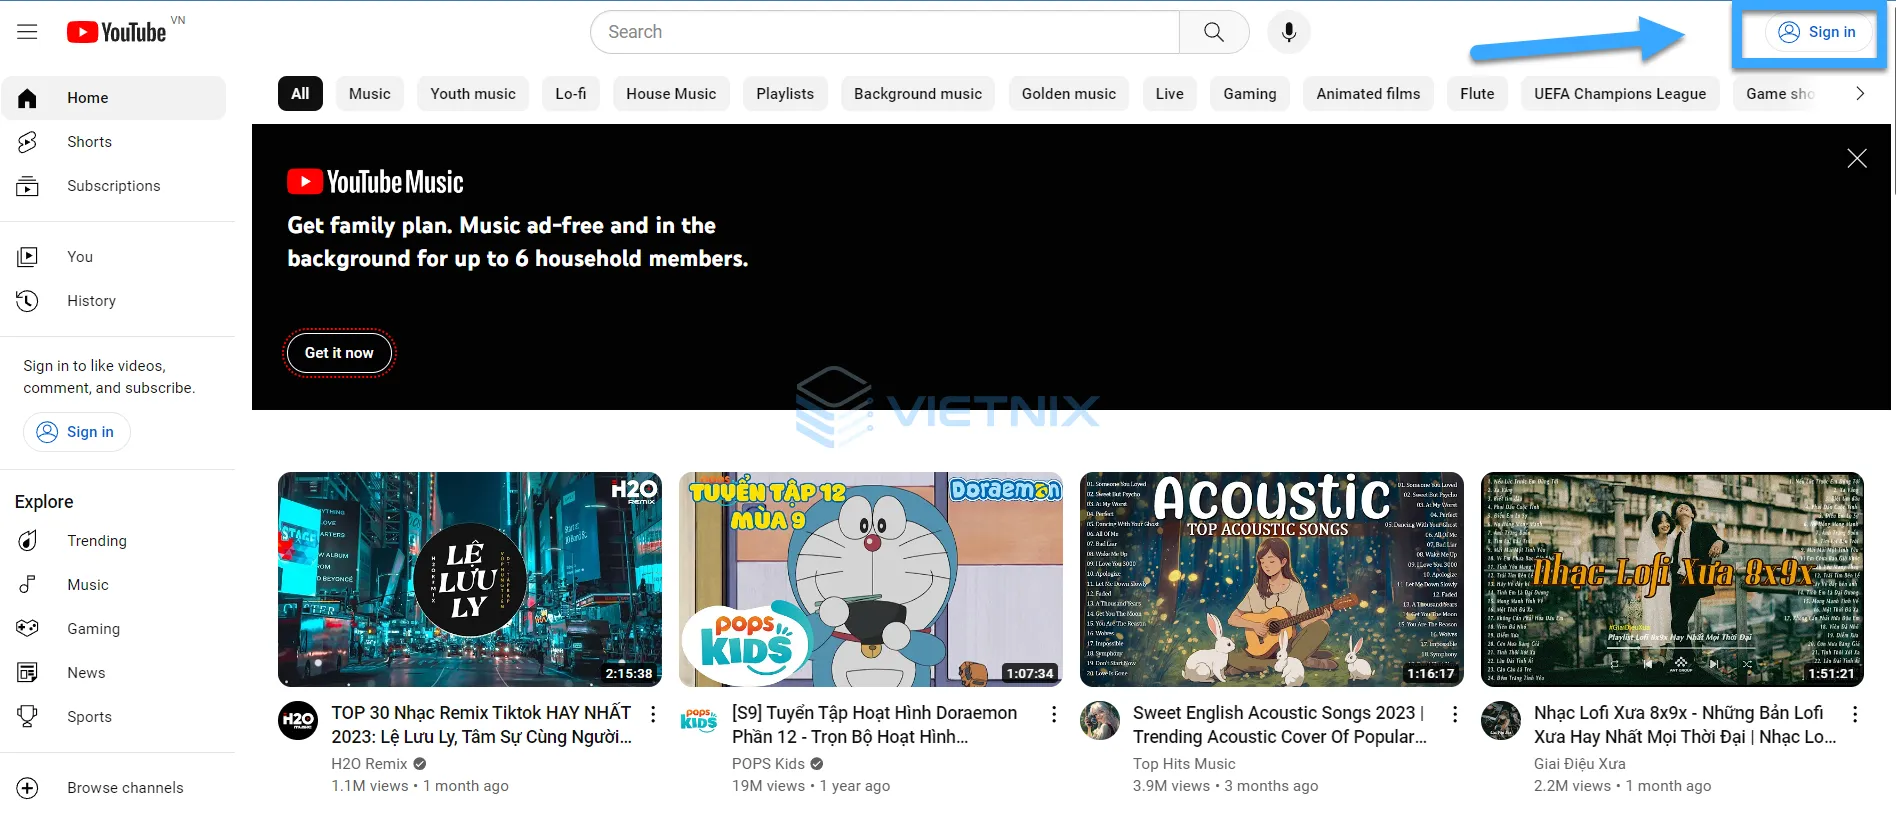This screenshot has width=1896, height=815.
Task: Start voice search with microphone
Action: (1289, 32)
